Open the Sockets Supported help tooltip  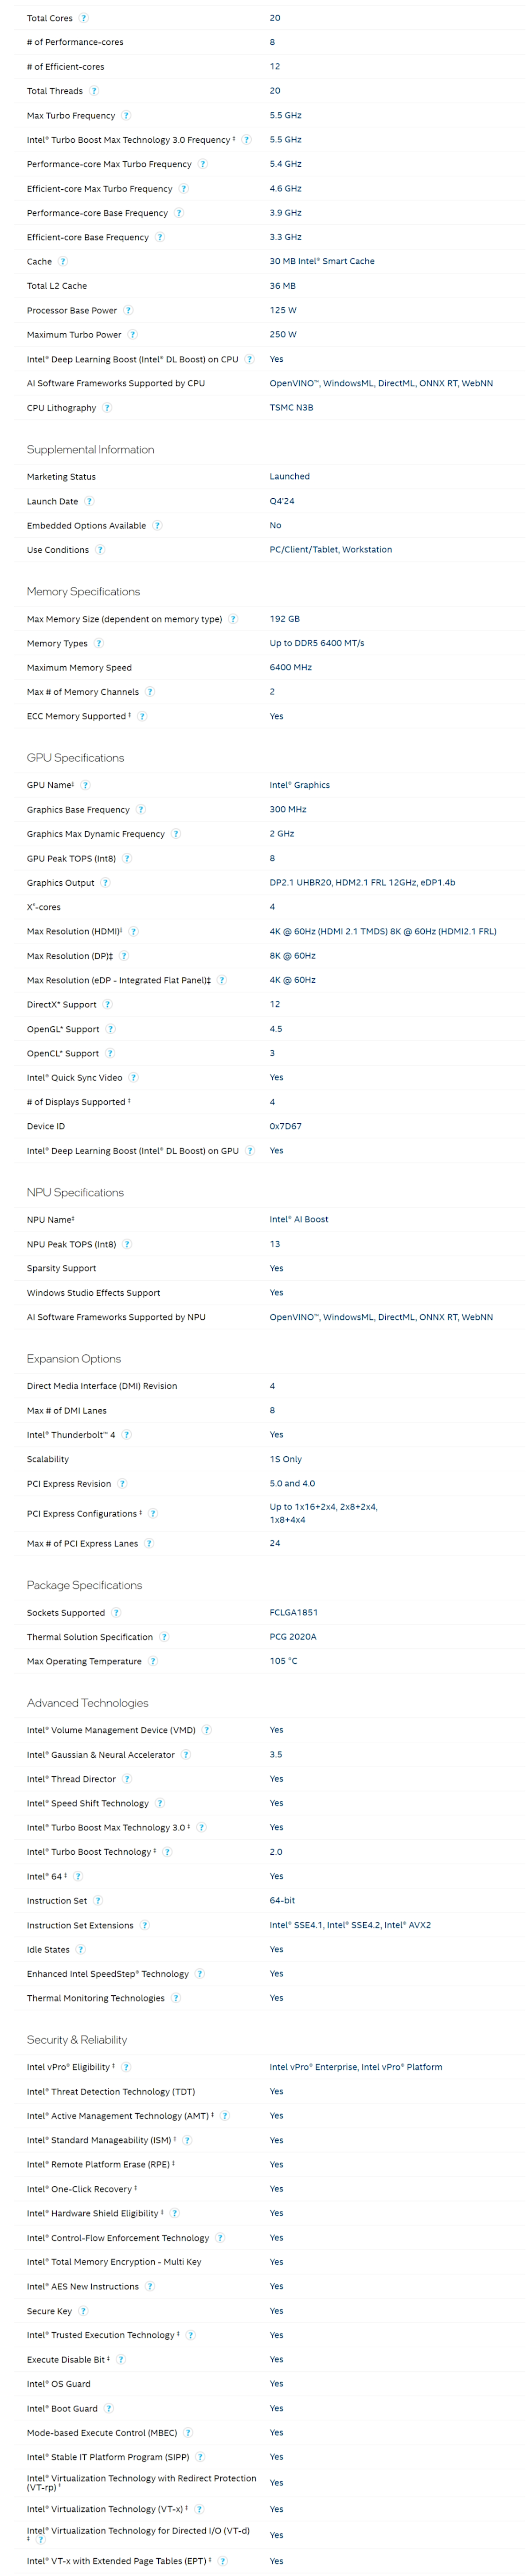click(116, 1613)
